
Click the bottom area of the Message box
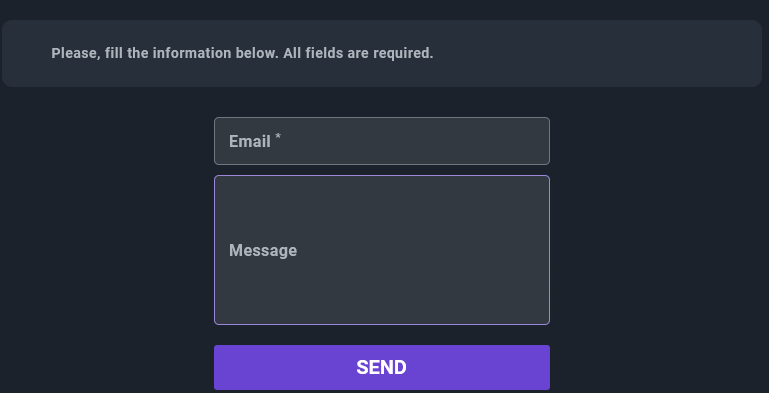pos(382,299)
